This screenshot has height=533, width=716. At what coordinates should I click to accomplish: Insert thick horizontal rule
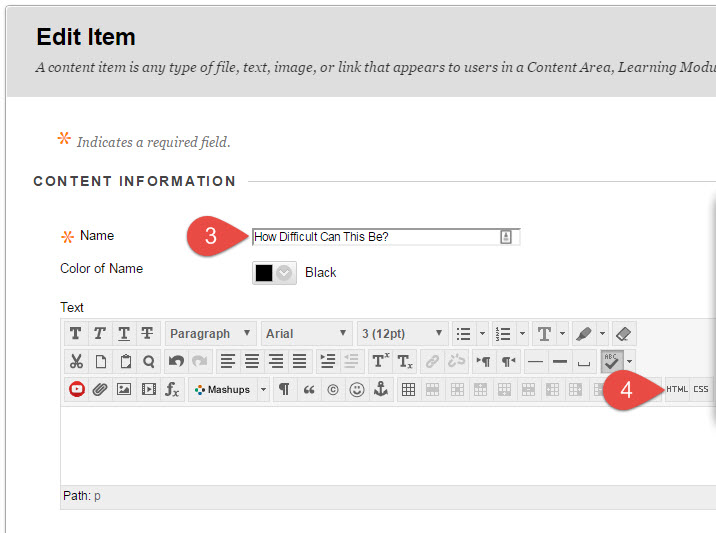(x=559, y=362)
